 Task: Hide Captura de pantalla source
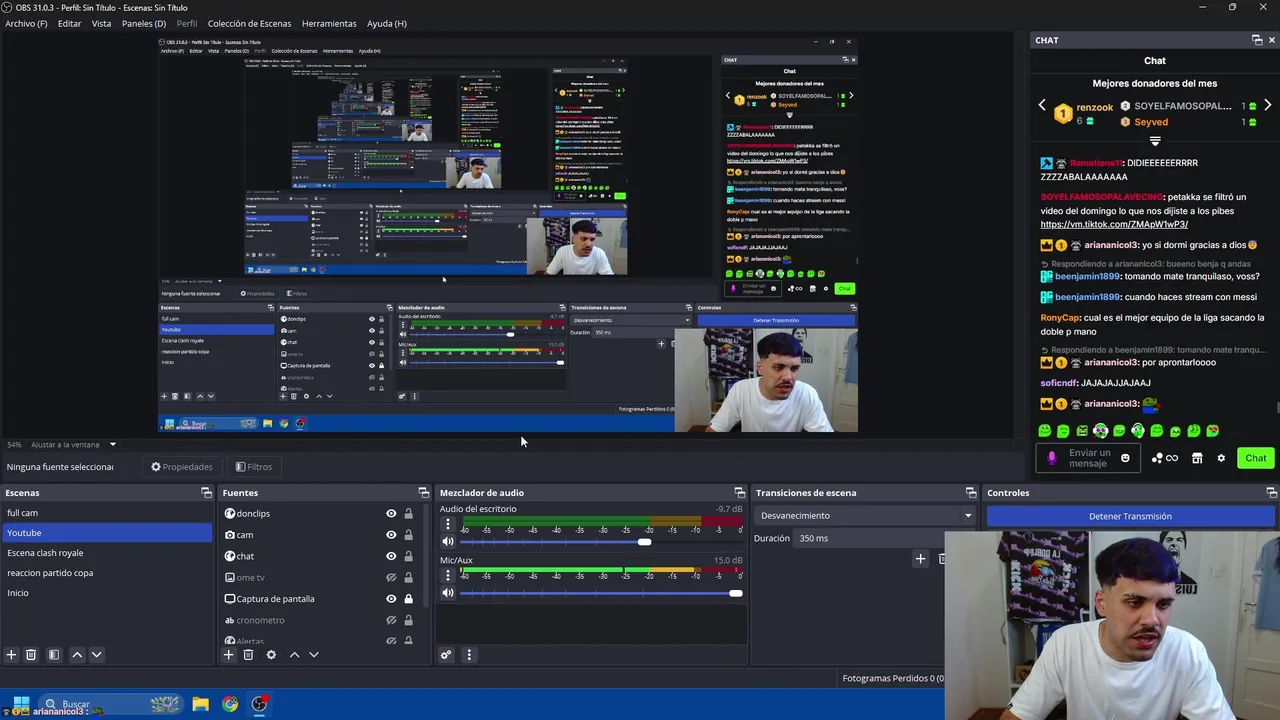click(391, 599)
